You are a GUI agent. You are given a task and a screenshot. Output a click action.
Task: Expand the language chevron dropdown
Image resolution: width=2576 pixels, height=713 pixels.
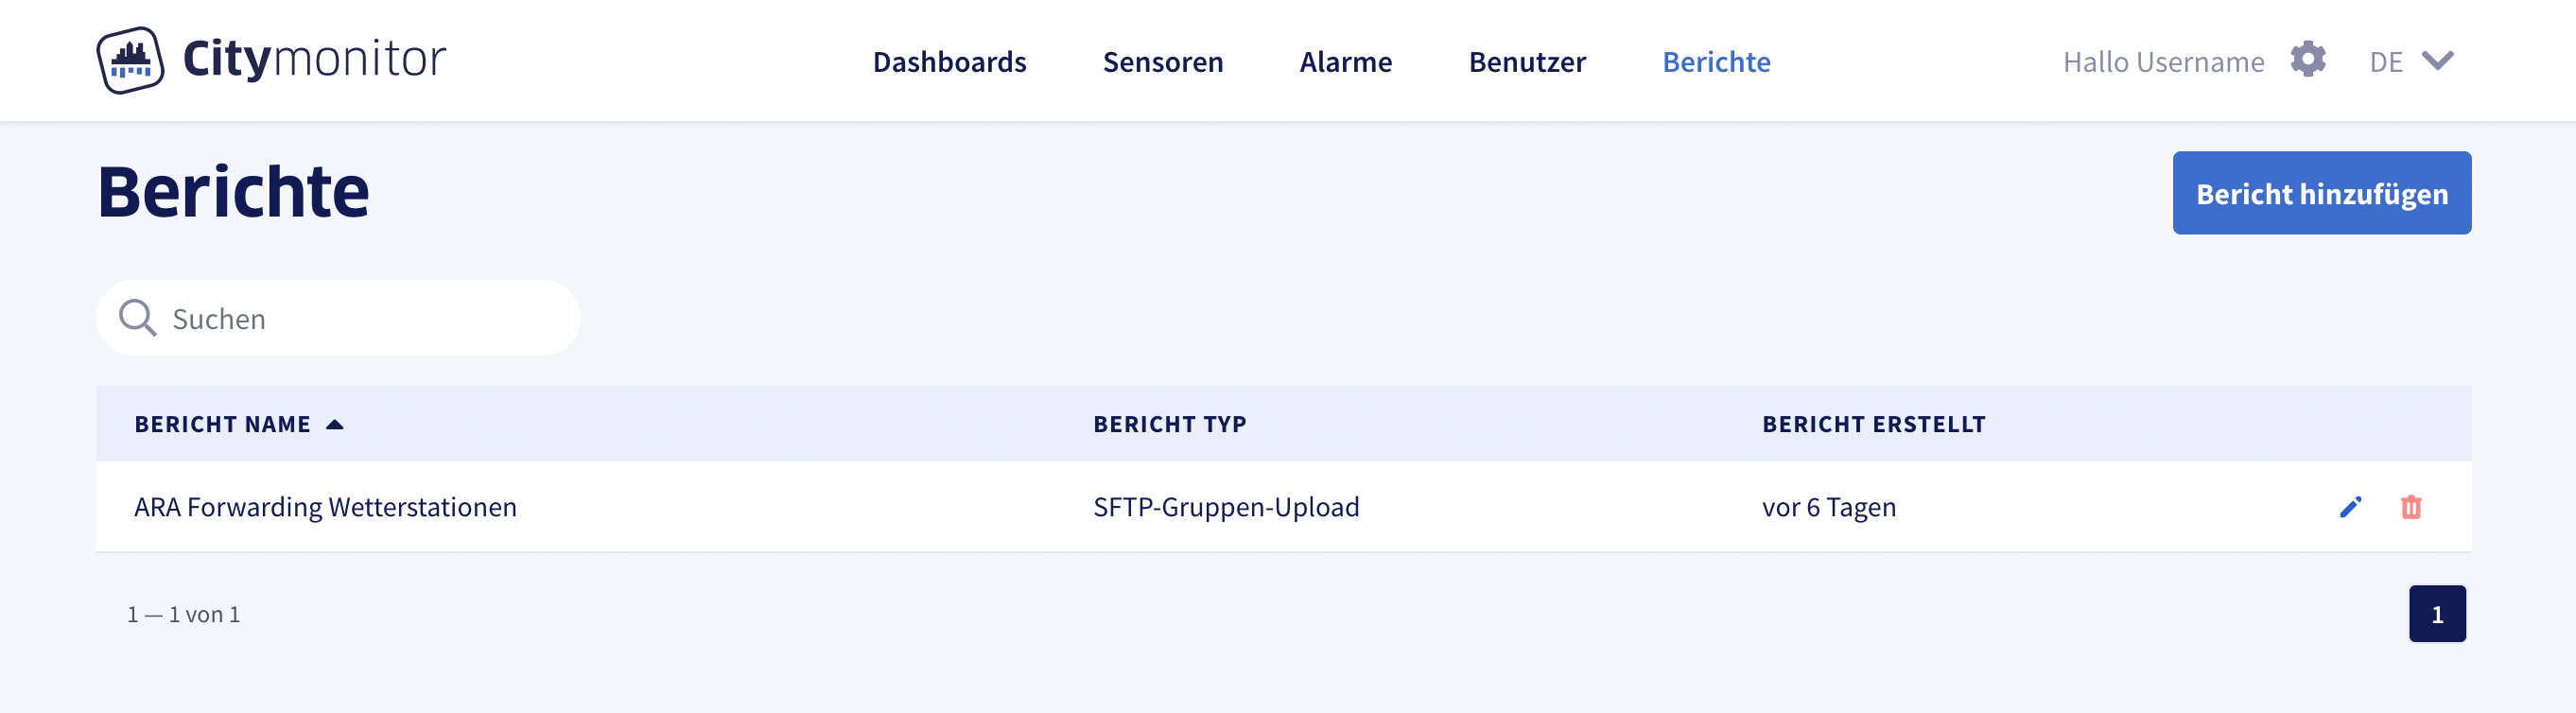[x=2437, y=61]
